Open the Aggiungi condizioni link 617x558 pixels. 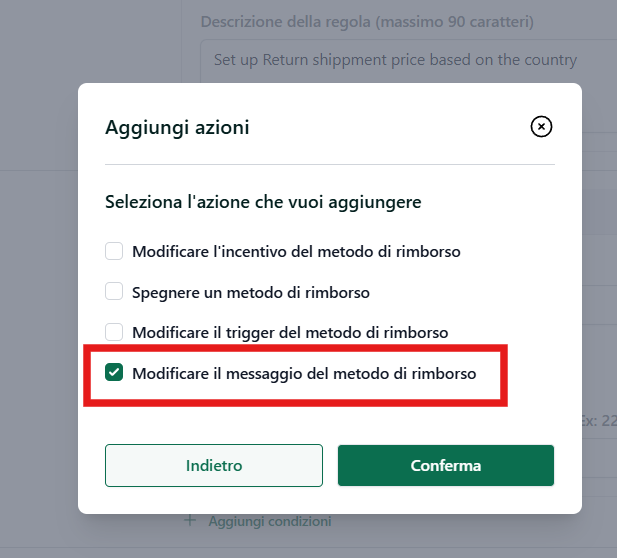click(x=270, y=521)
